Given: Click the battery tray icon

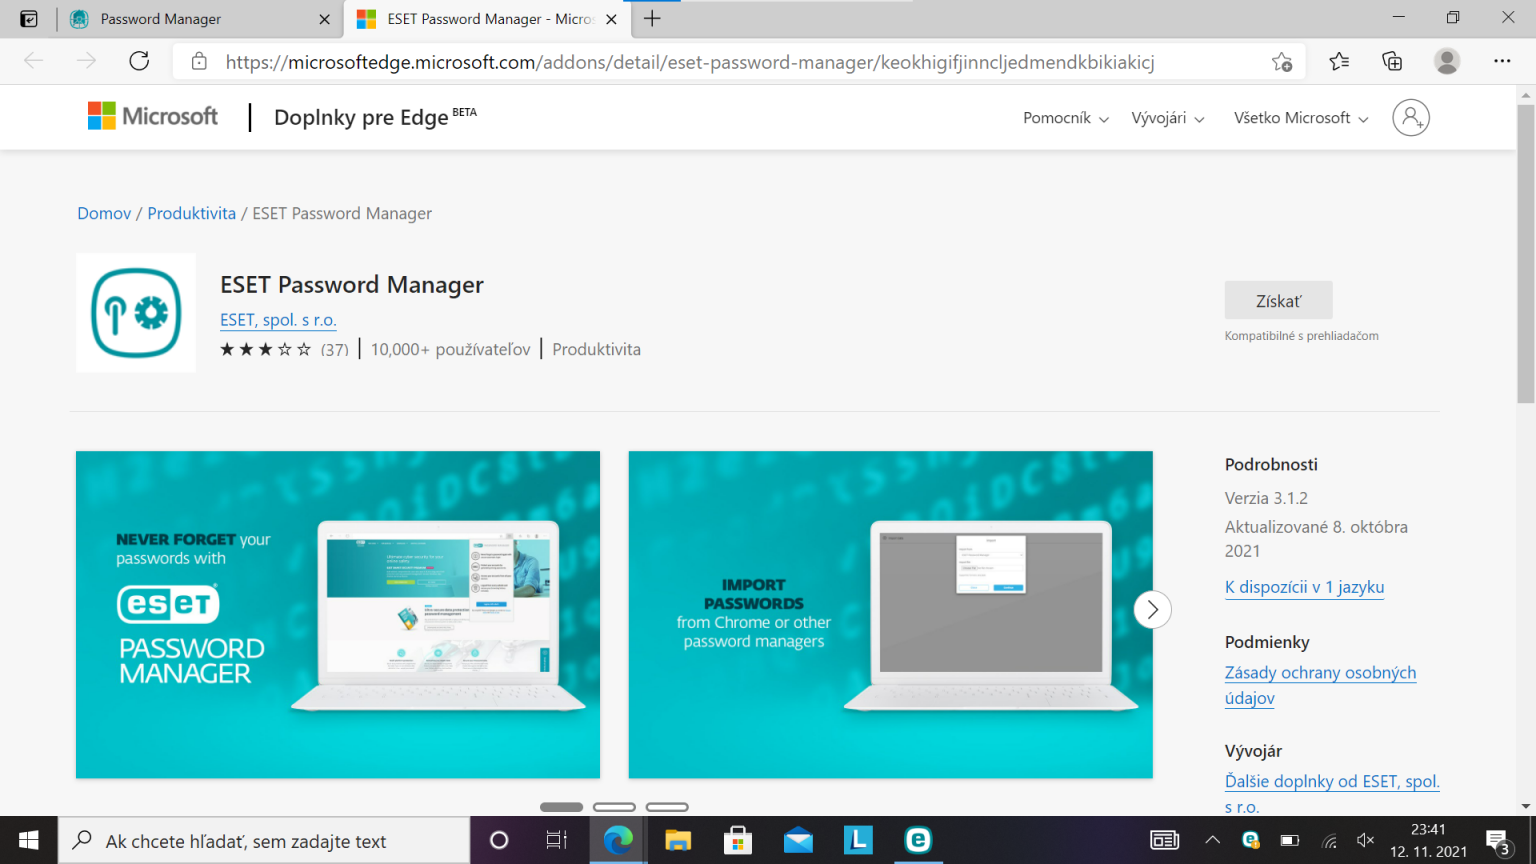Looking at the screenshot, I should (x=1290, y=840).
